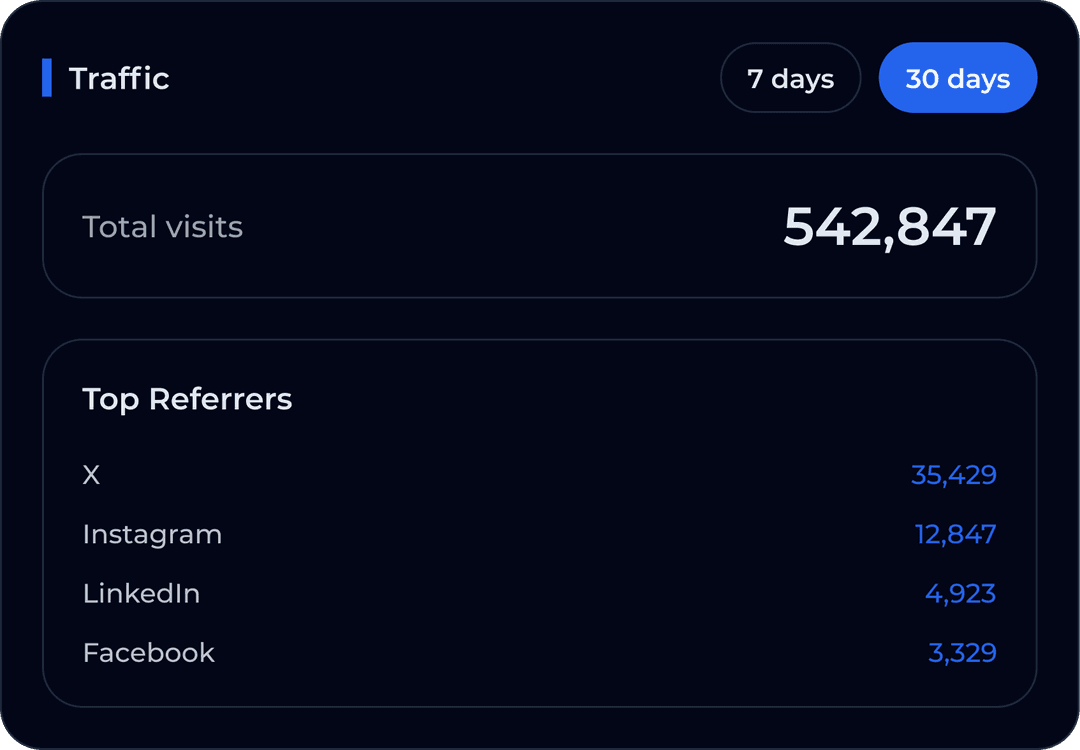
Task: Open the X referrer link
Action: [91, 475]
